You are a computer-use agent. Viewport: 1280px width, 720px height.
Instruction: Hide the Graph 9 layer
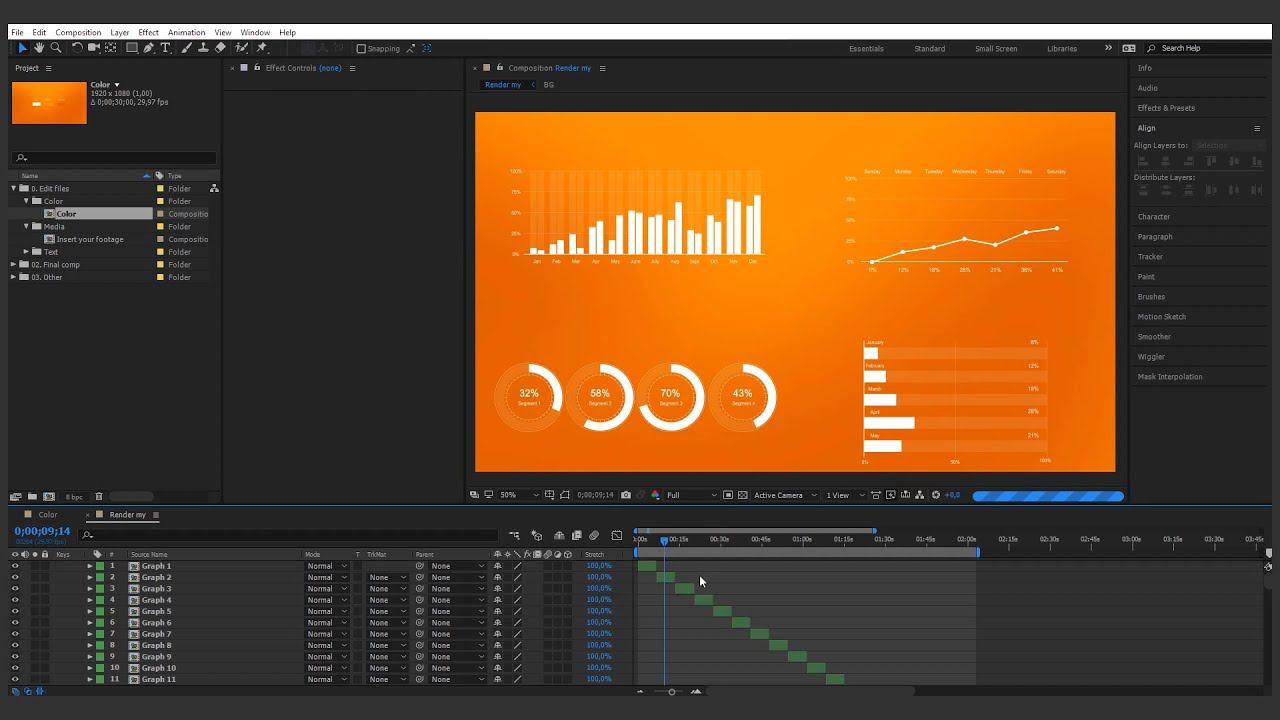coord(15,657)
